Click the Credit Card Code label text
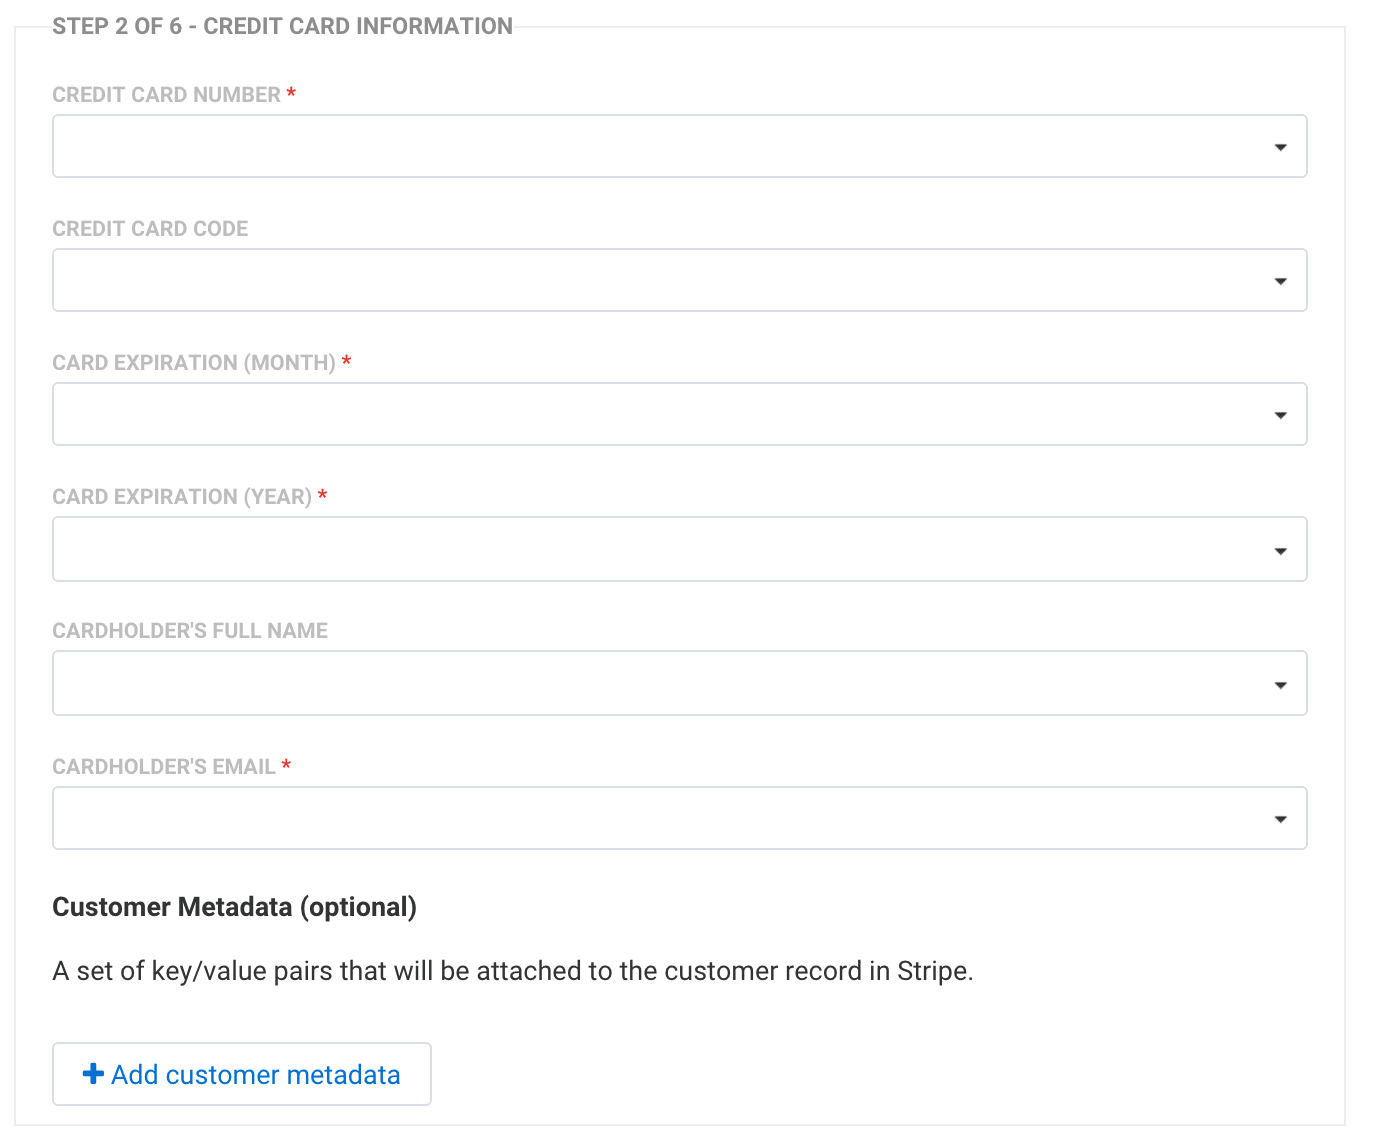This screenshot has width=1374, height=1142. click(x=150, y=229)
